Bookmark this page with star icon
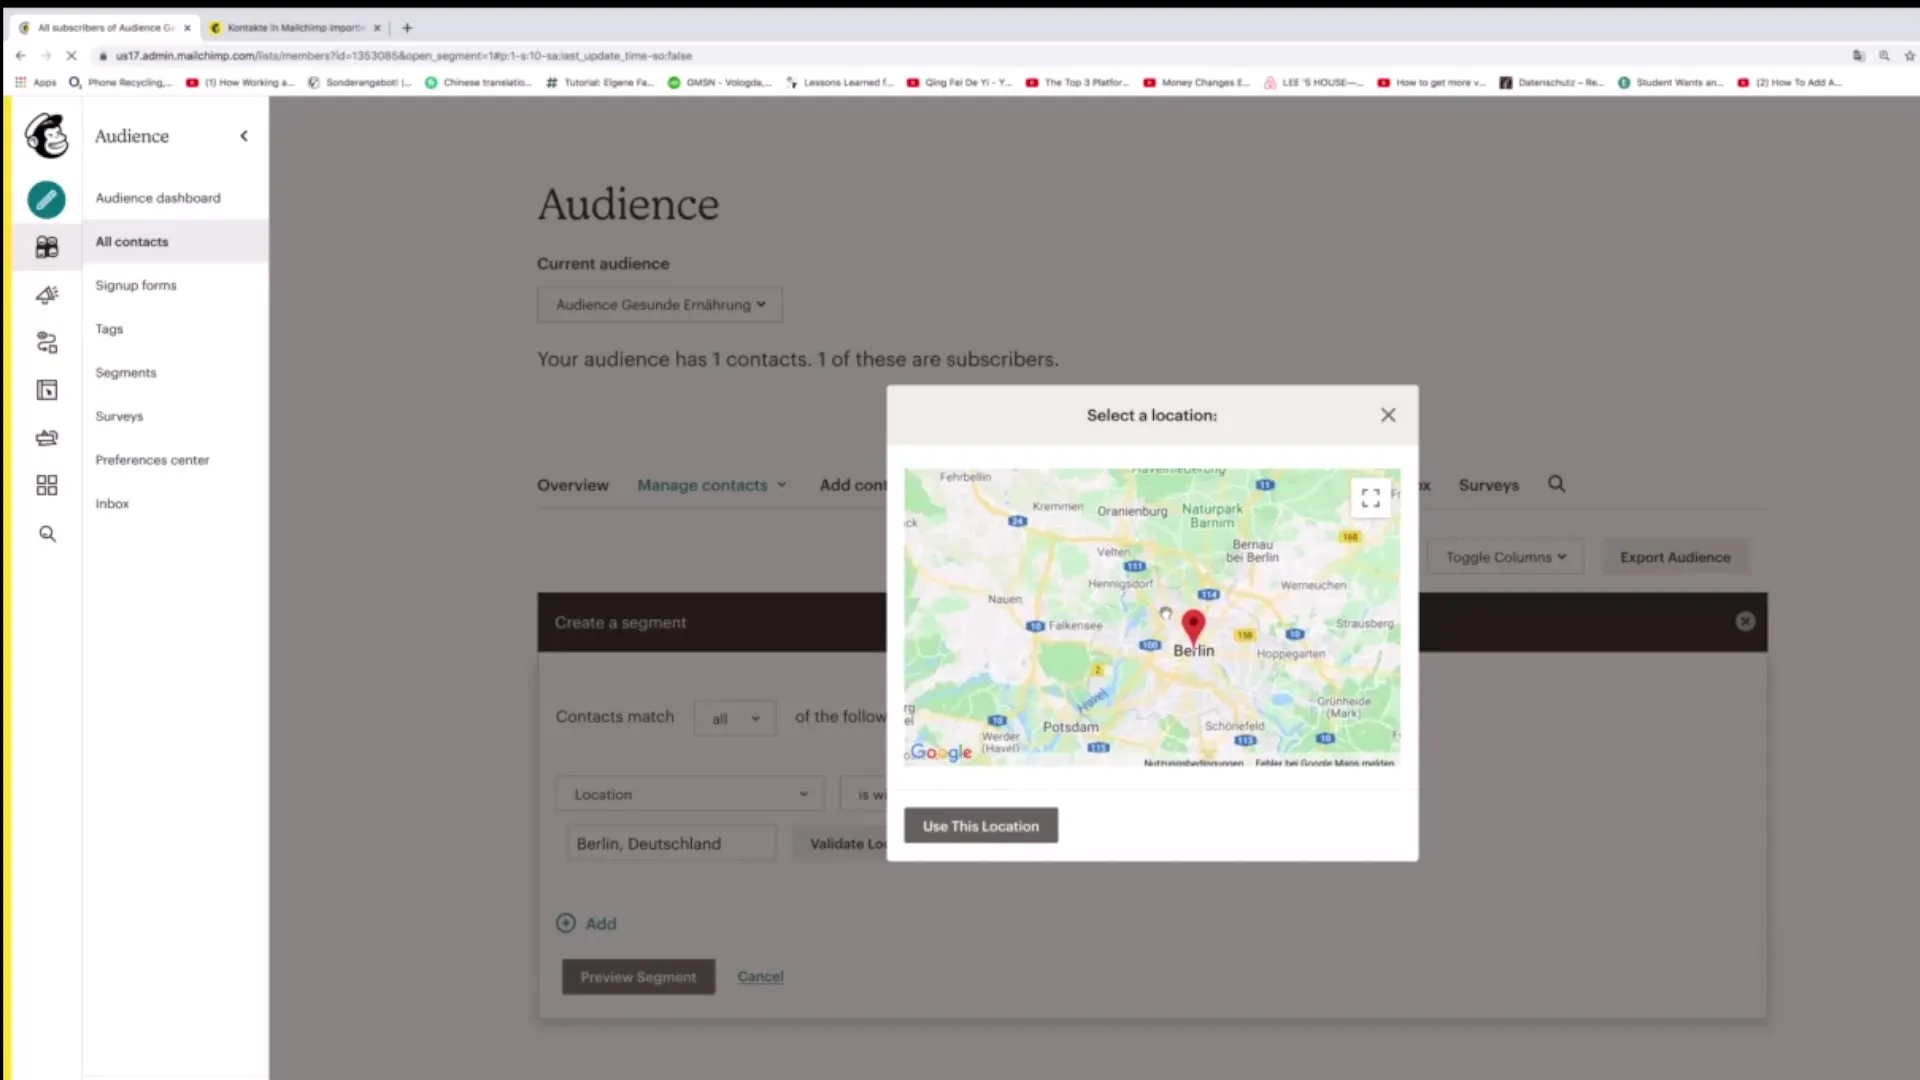 1909,56
